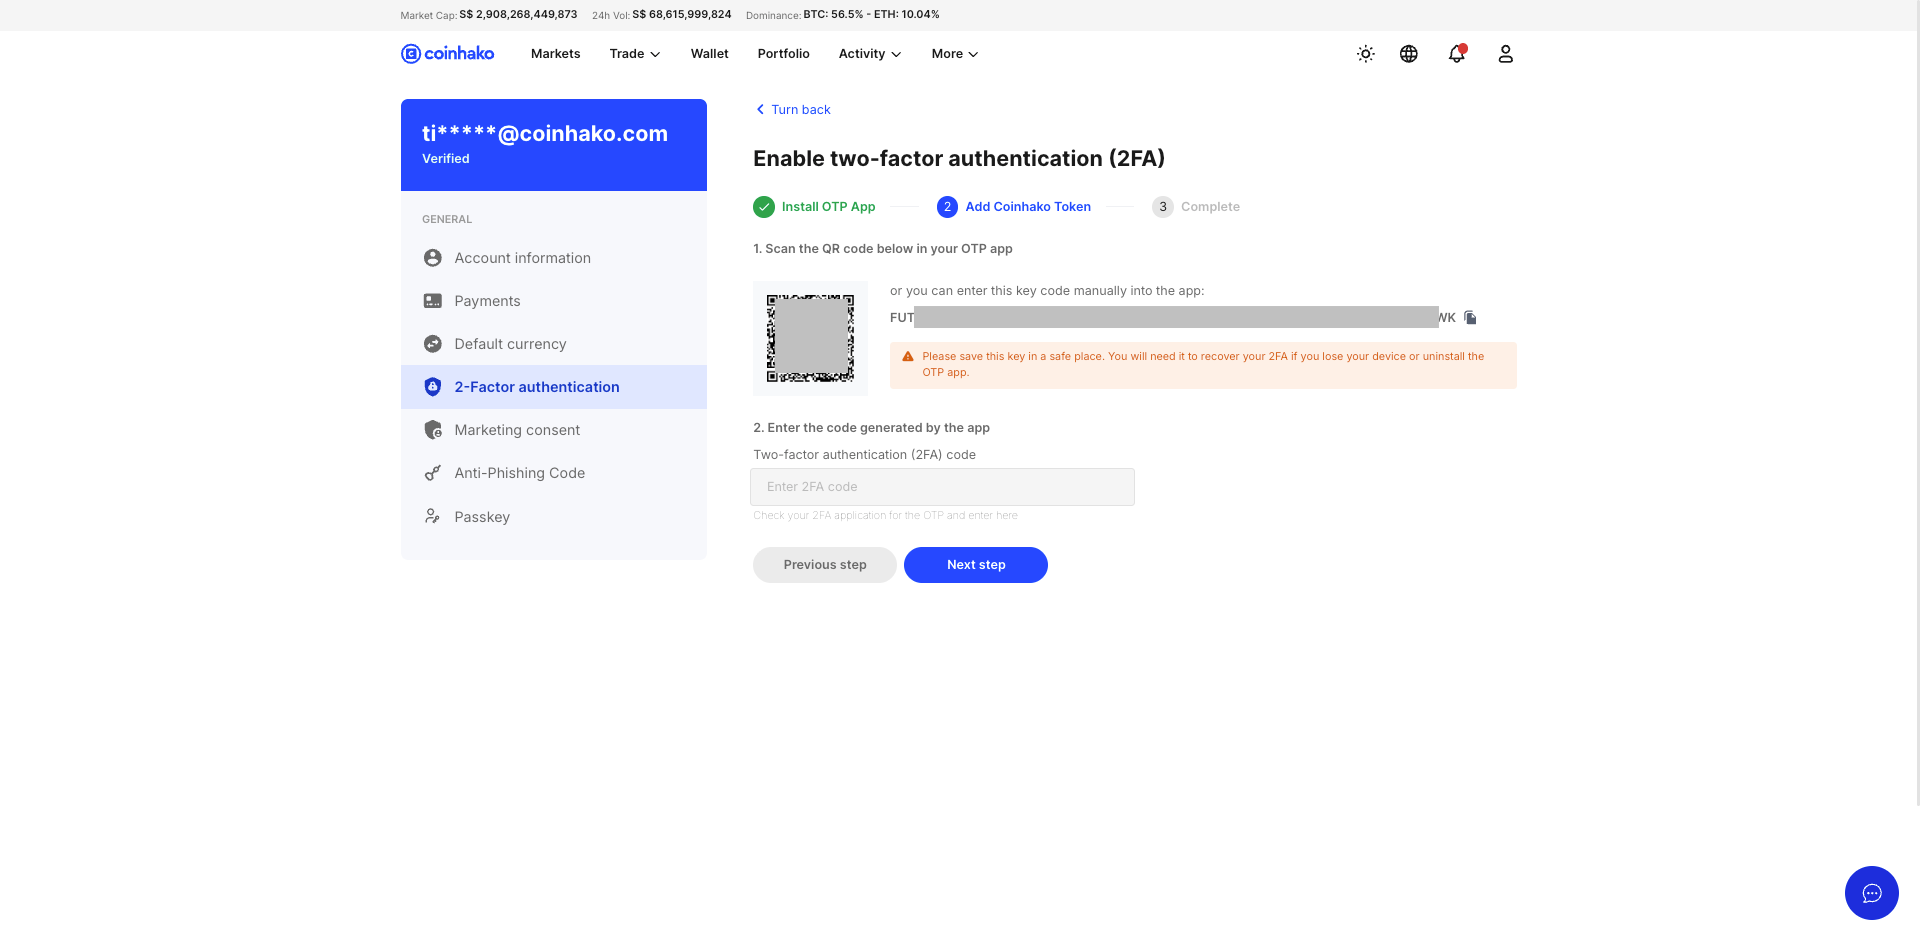Open the notifications bell
The height and width of the screenshot is (929, 1920).
click(1457, 54)
